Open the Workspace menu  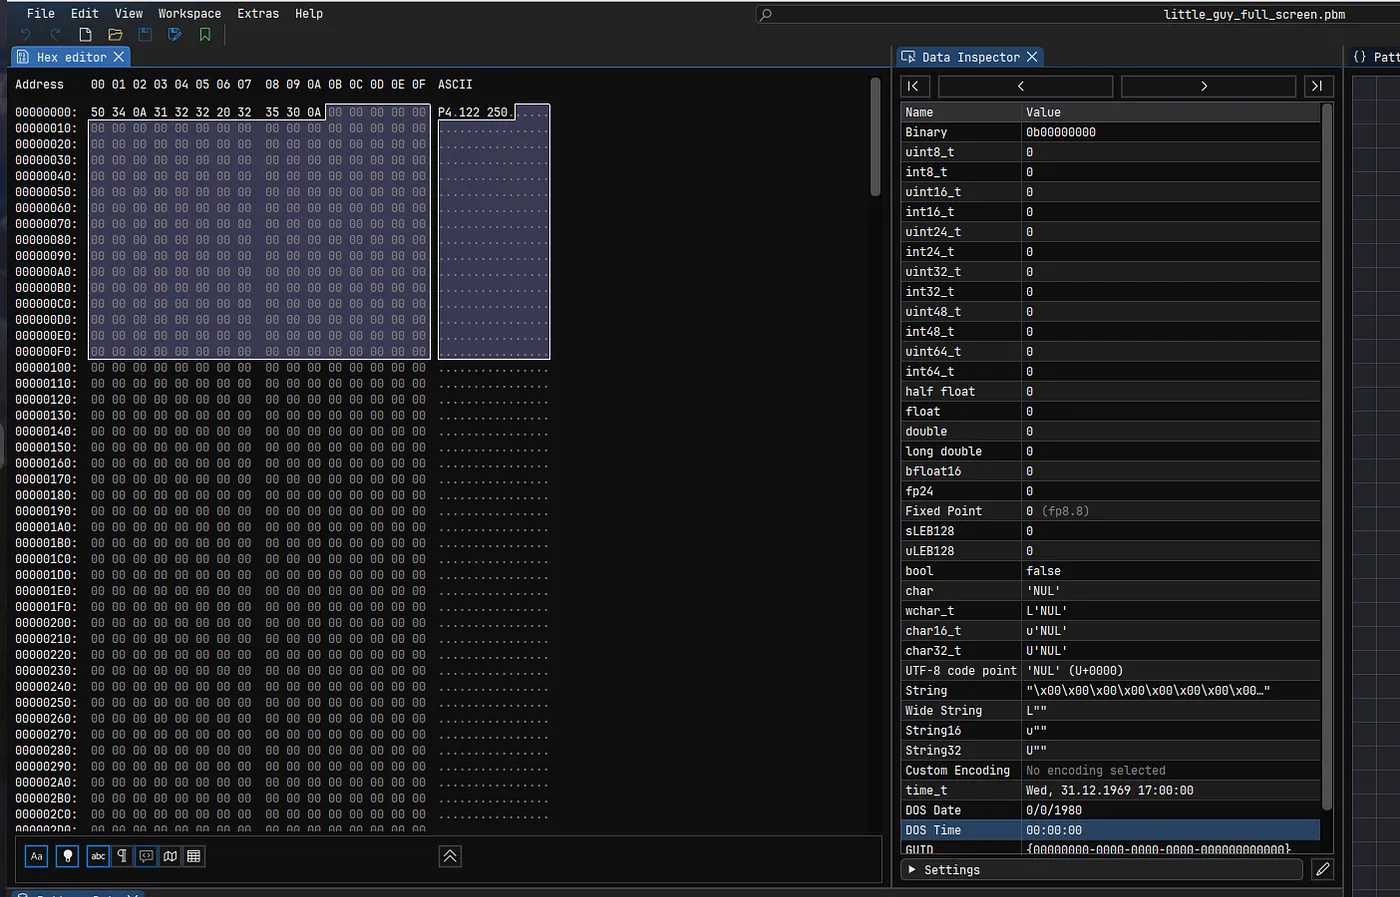point(190,14)
